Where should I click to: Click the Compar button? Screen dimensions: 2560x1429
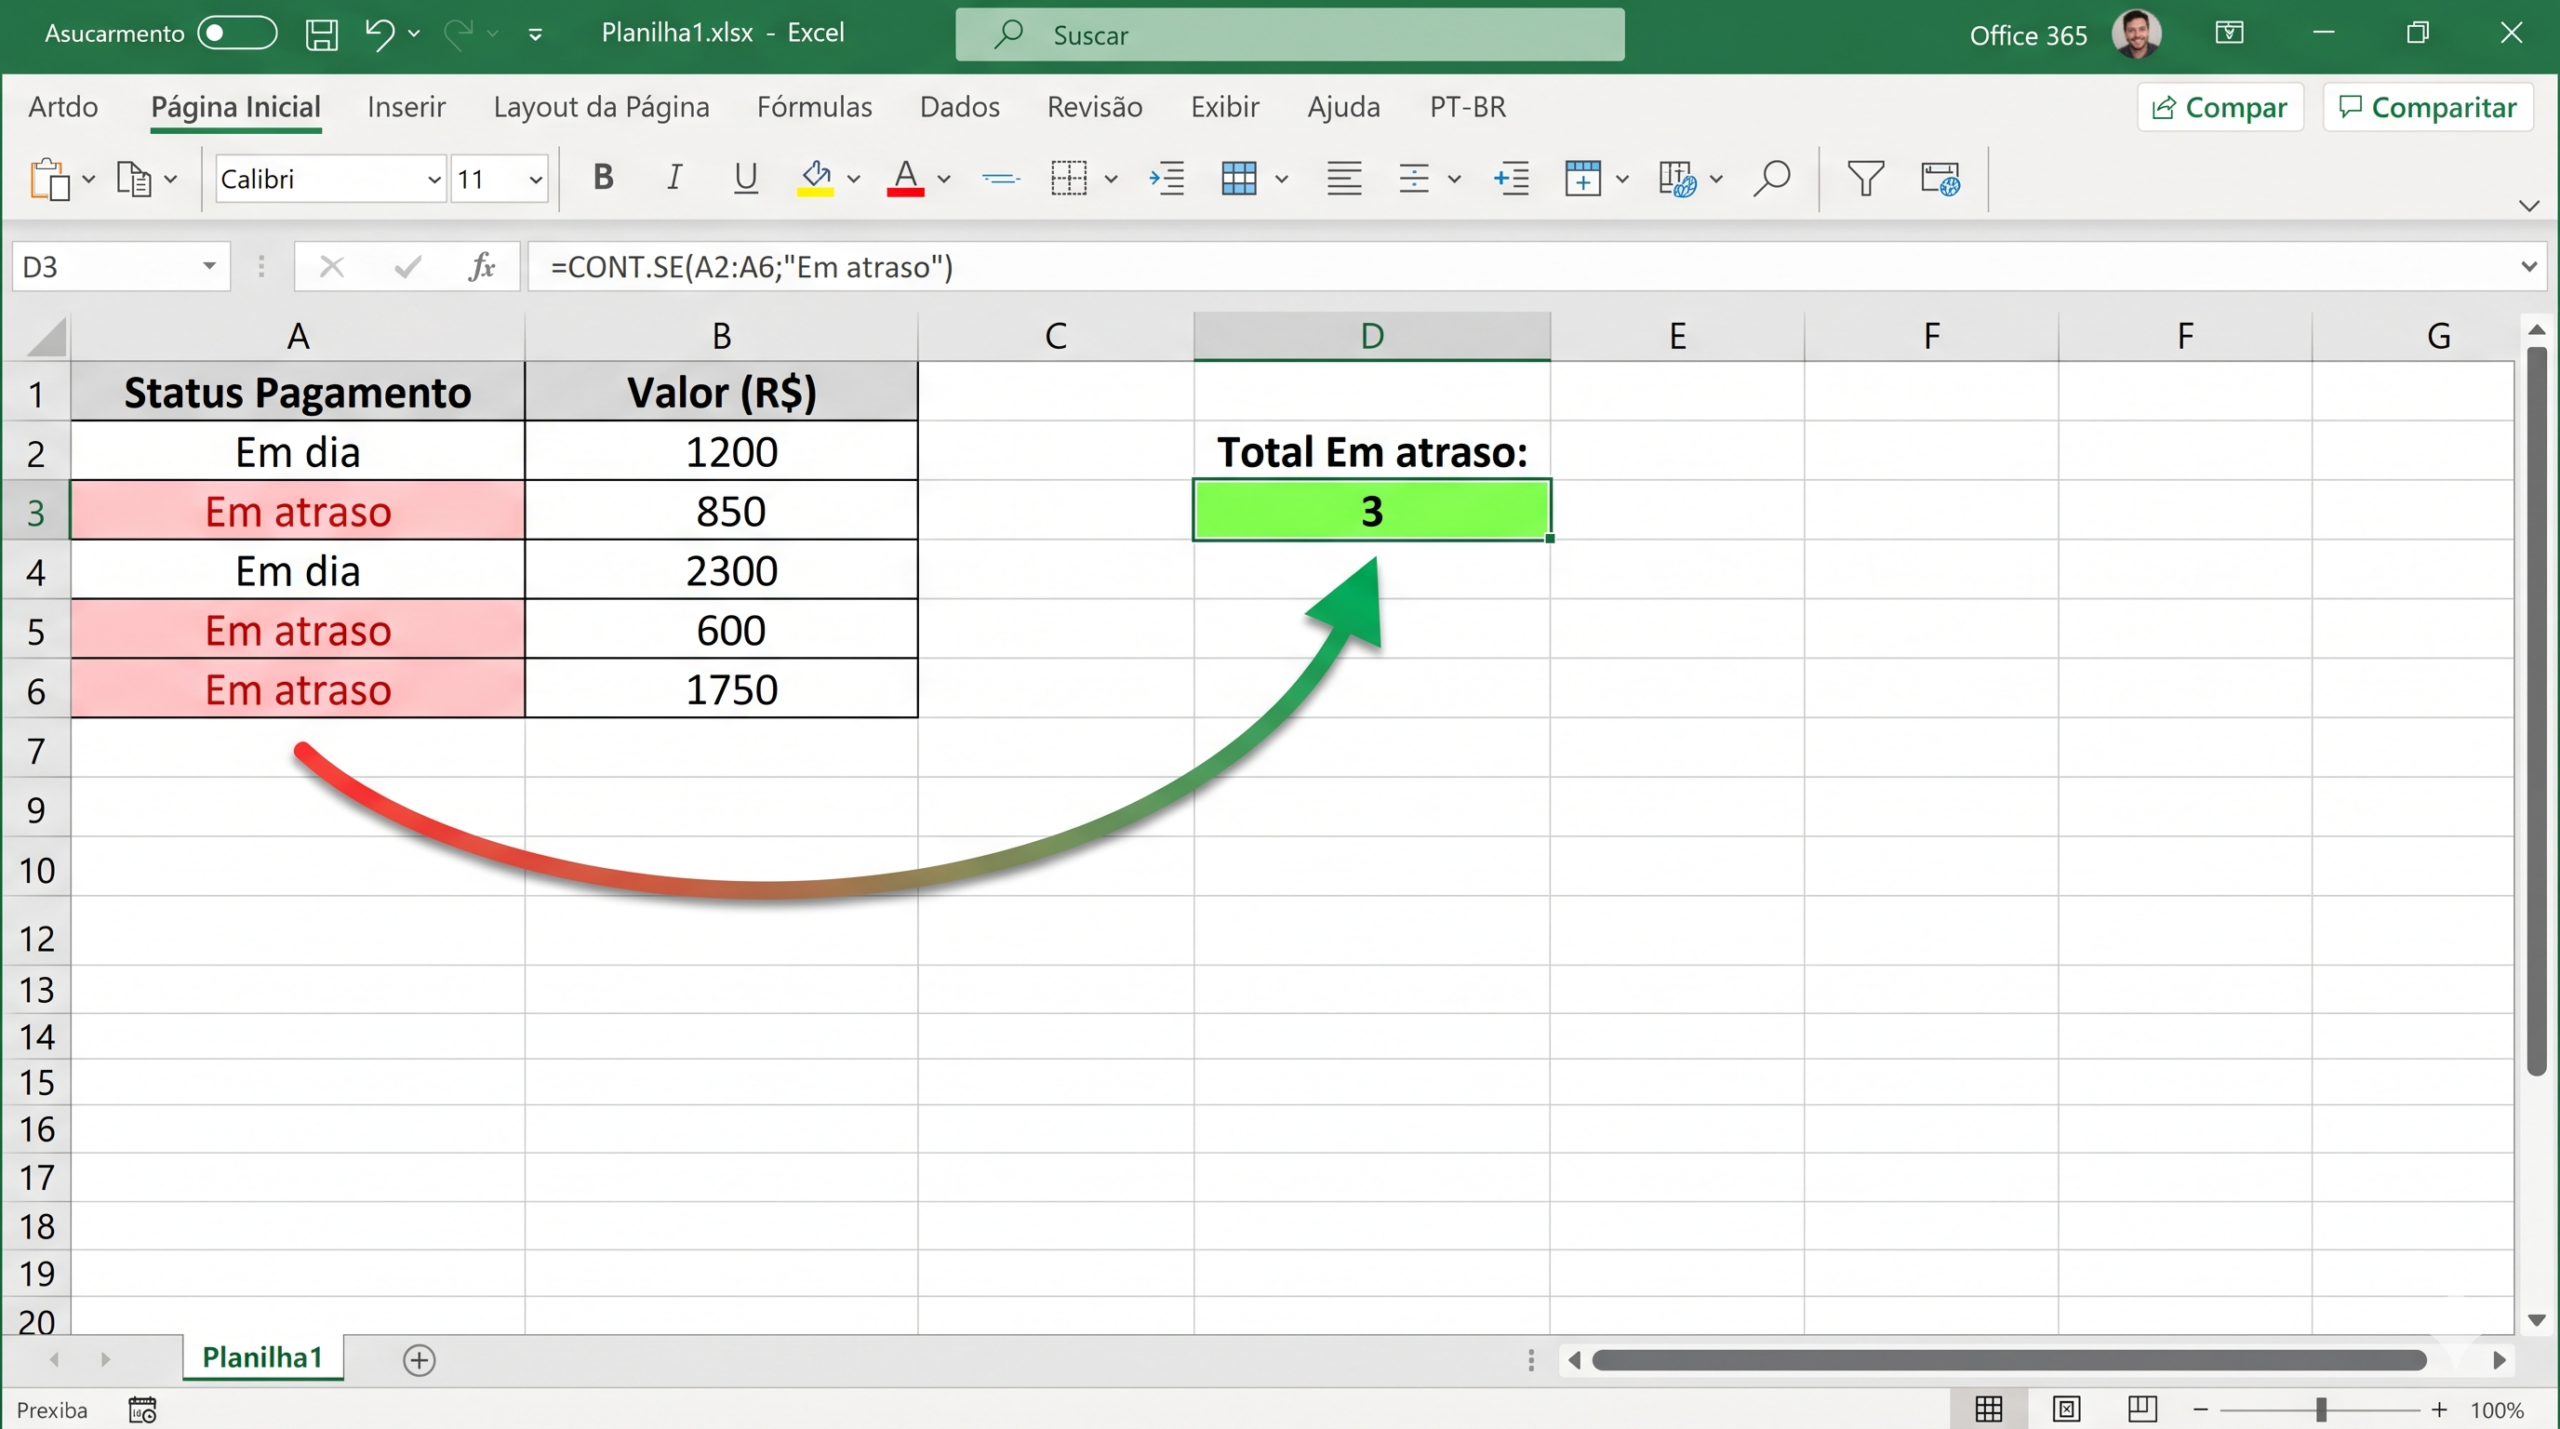click(x=2220, y=107)
